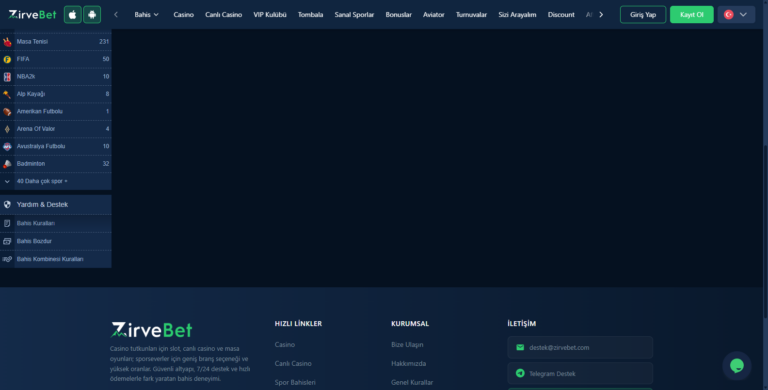Click the destek@zirvebet.com contact button
768x390 pixels.
[x=580, y=347]
